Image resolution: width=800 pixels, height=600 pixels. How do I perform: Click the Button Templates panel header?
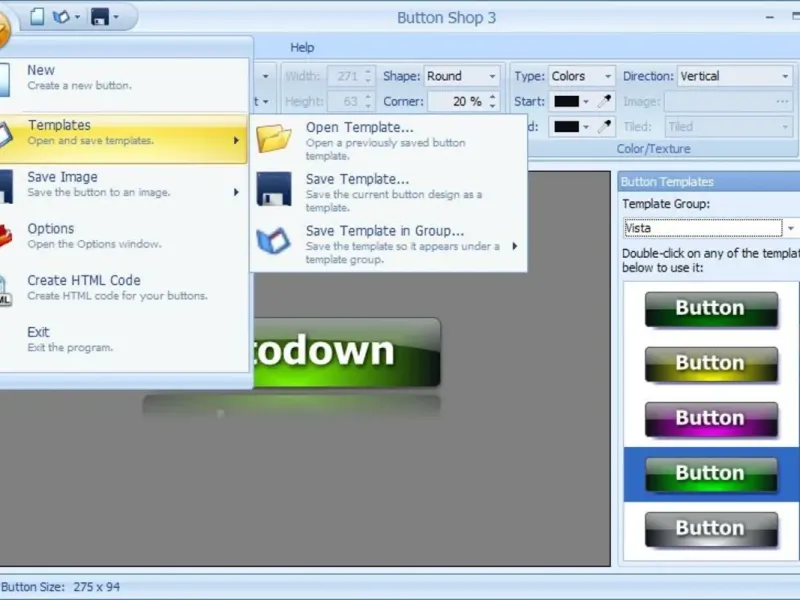click(x=709, y=182)
